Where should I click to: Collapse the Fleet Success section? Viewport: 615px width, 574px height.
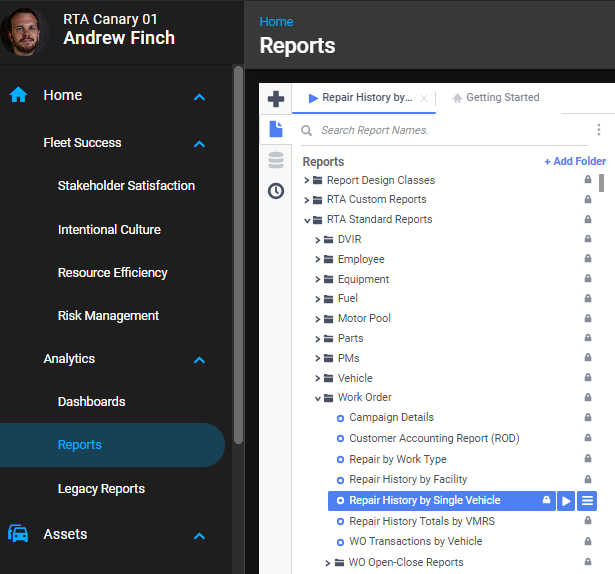click(199, 144)
